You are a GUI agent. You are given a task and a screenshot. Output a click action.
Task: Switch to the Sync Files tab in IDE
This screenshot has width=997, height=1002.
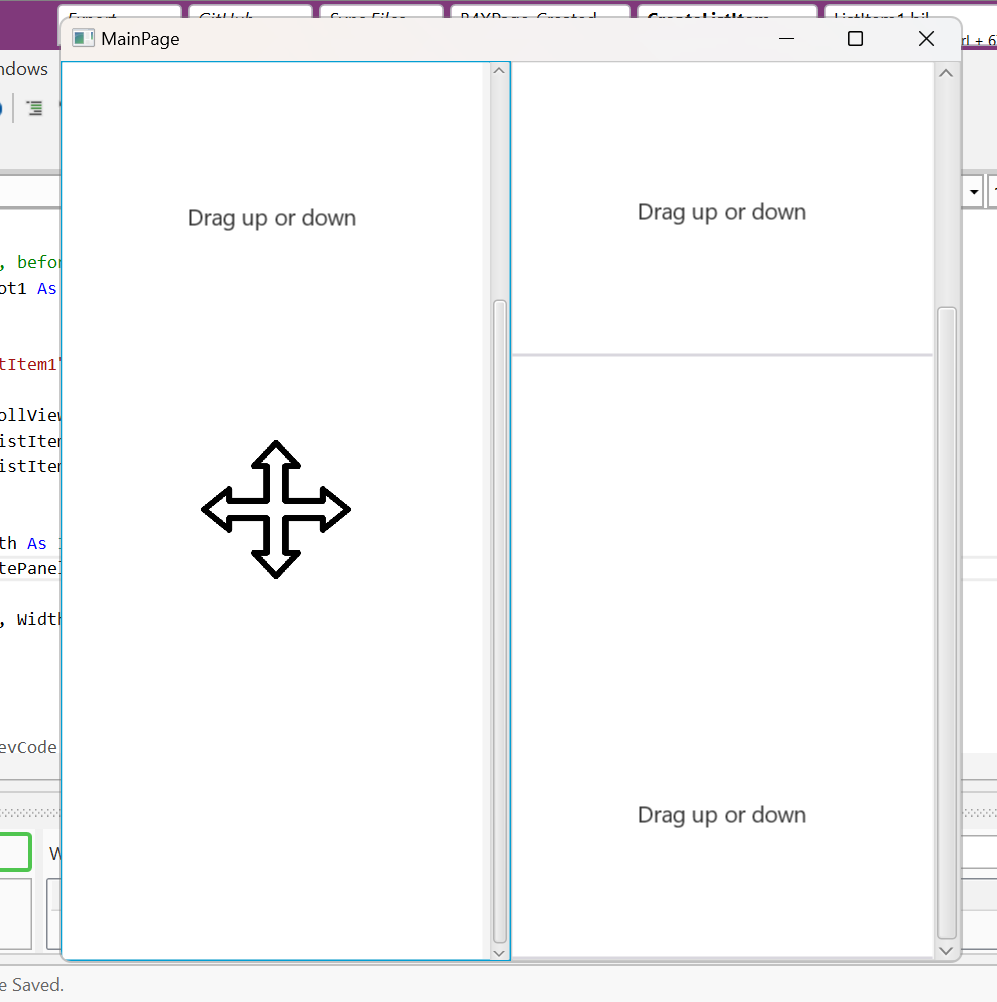[381, 12]
